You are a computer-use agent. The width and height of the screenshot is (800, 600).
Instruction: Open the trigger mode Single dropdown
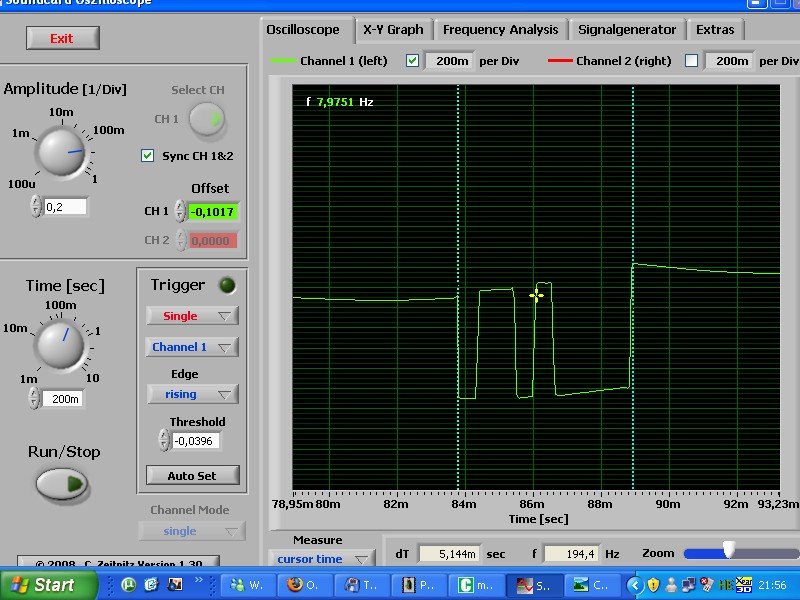(x=192, y=316)
